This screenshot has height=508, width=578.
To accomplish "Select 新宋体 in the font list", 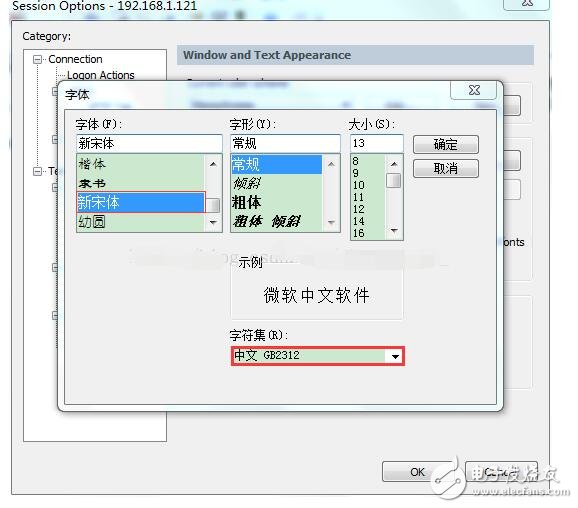I will coord(140,202).
